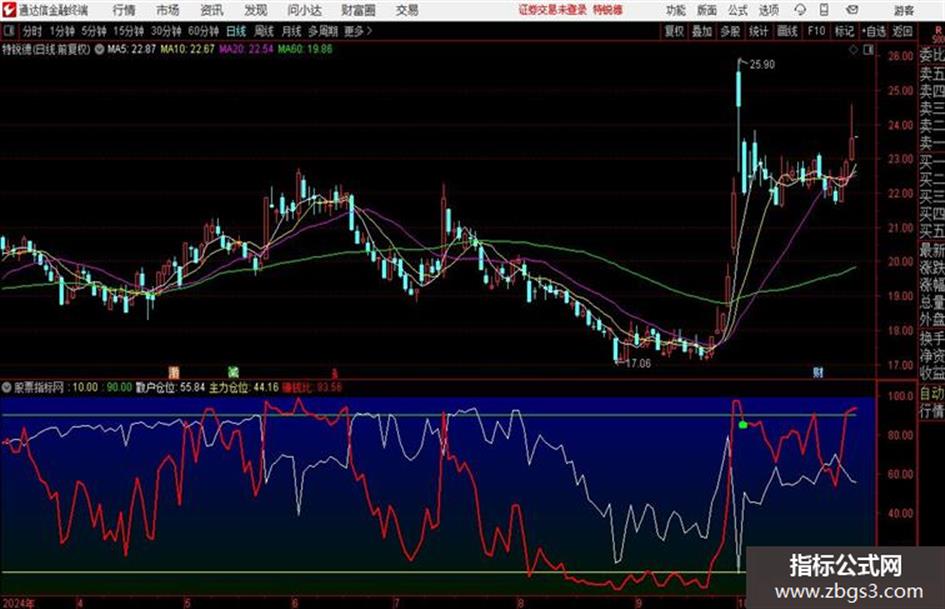Click the 2024年 label on the time axis
Screen dimensions: 945x609
pyautogui.click(x=18, y=603)
